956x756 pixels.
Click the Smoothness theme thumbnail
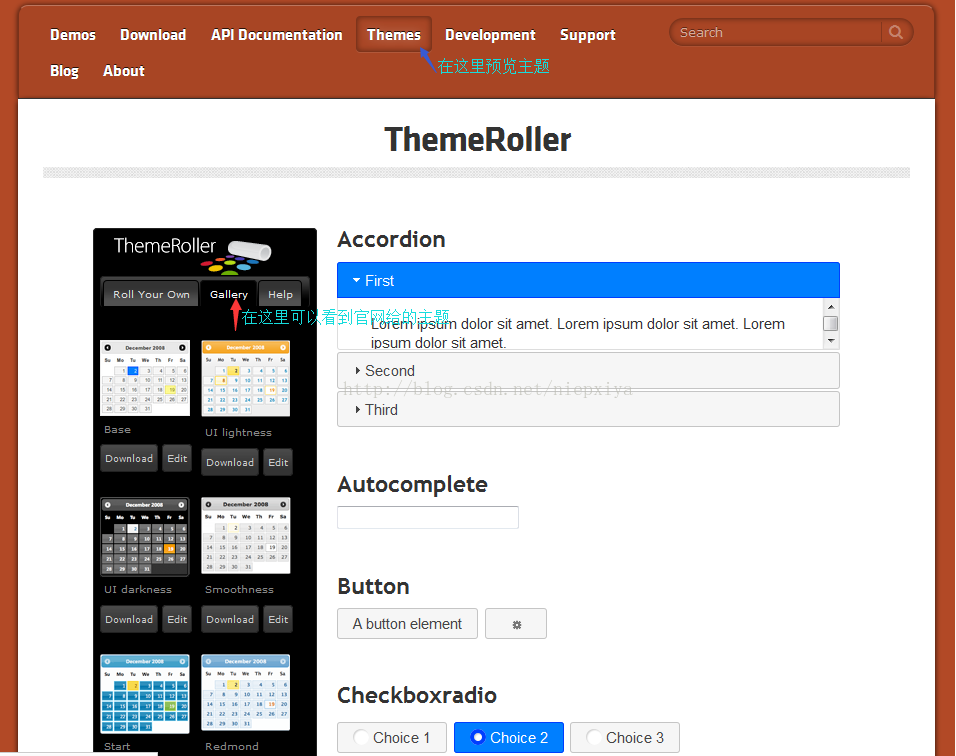click(246, 535)
